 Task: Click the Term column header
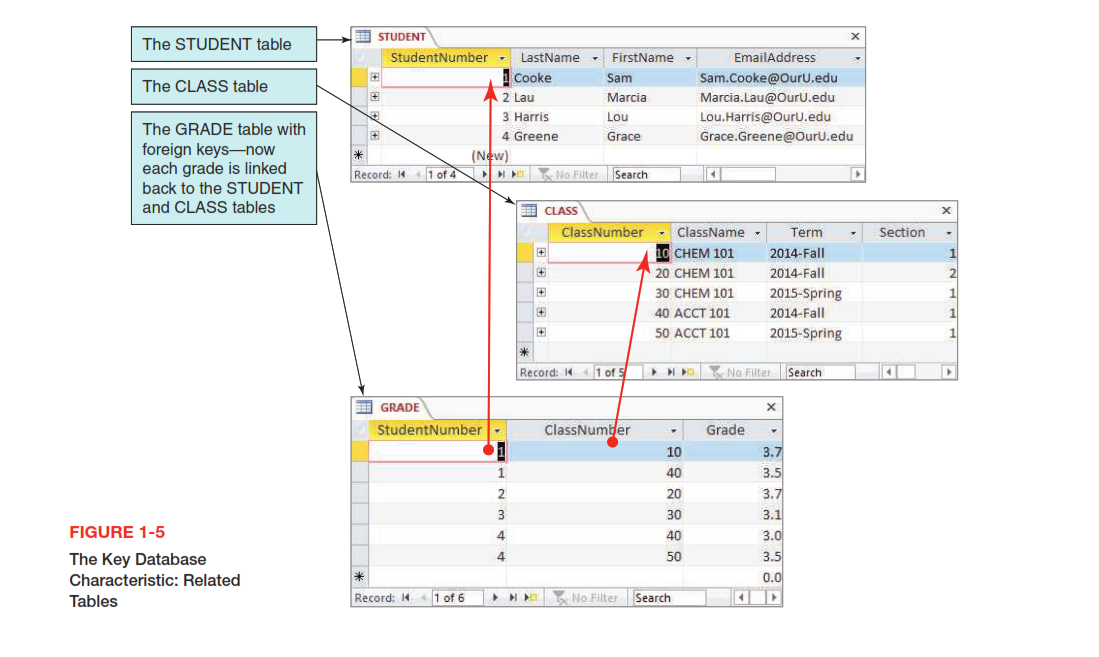click(x=814, y=232)
